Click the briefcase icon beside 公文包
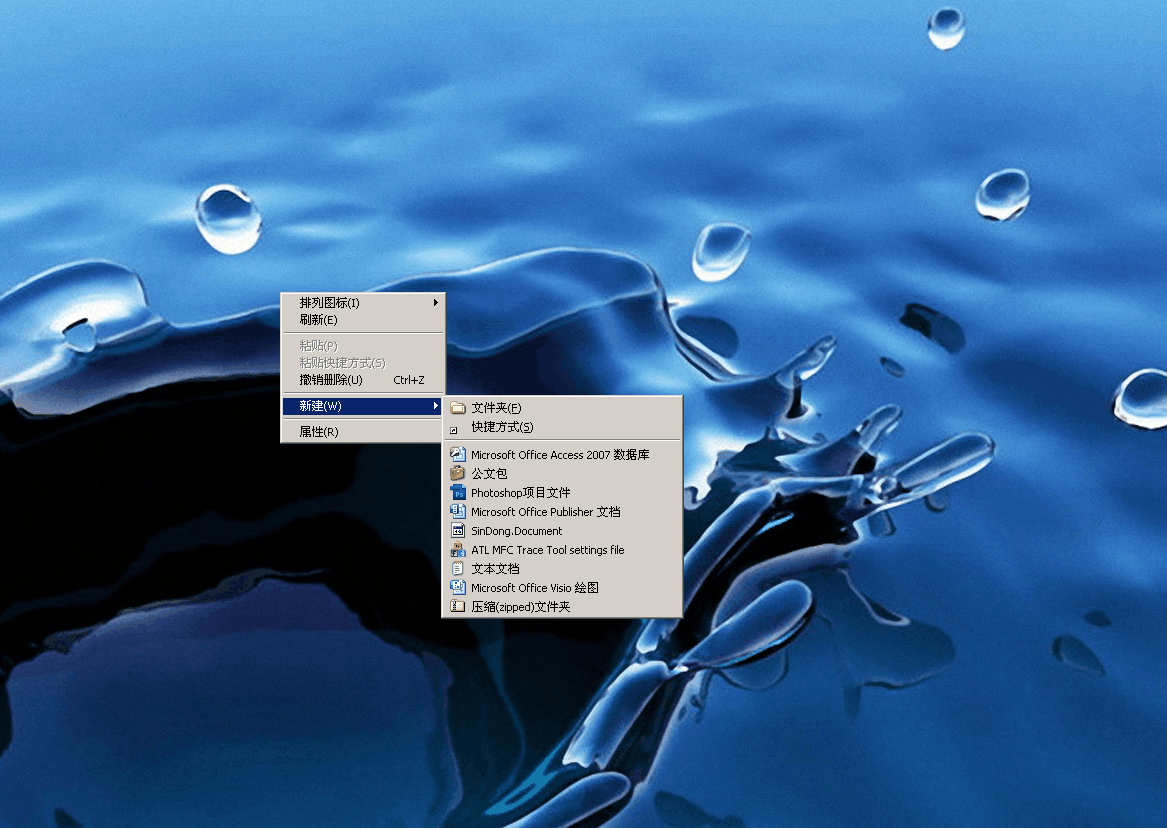 tap(458, 473)
